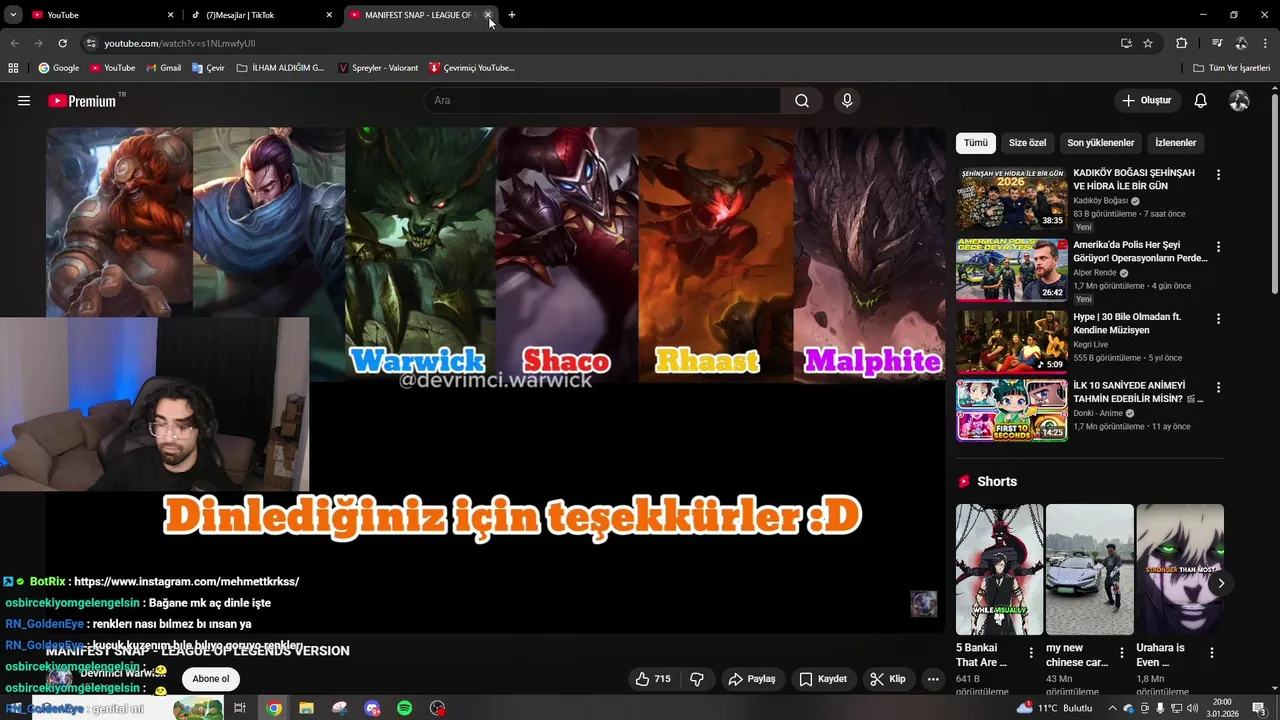
Task: Select the Size özel filter chip
Action: tap(1027, 143)
